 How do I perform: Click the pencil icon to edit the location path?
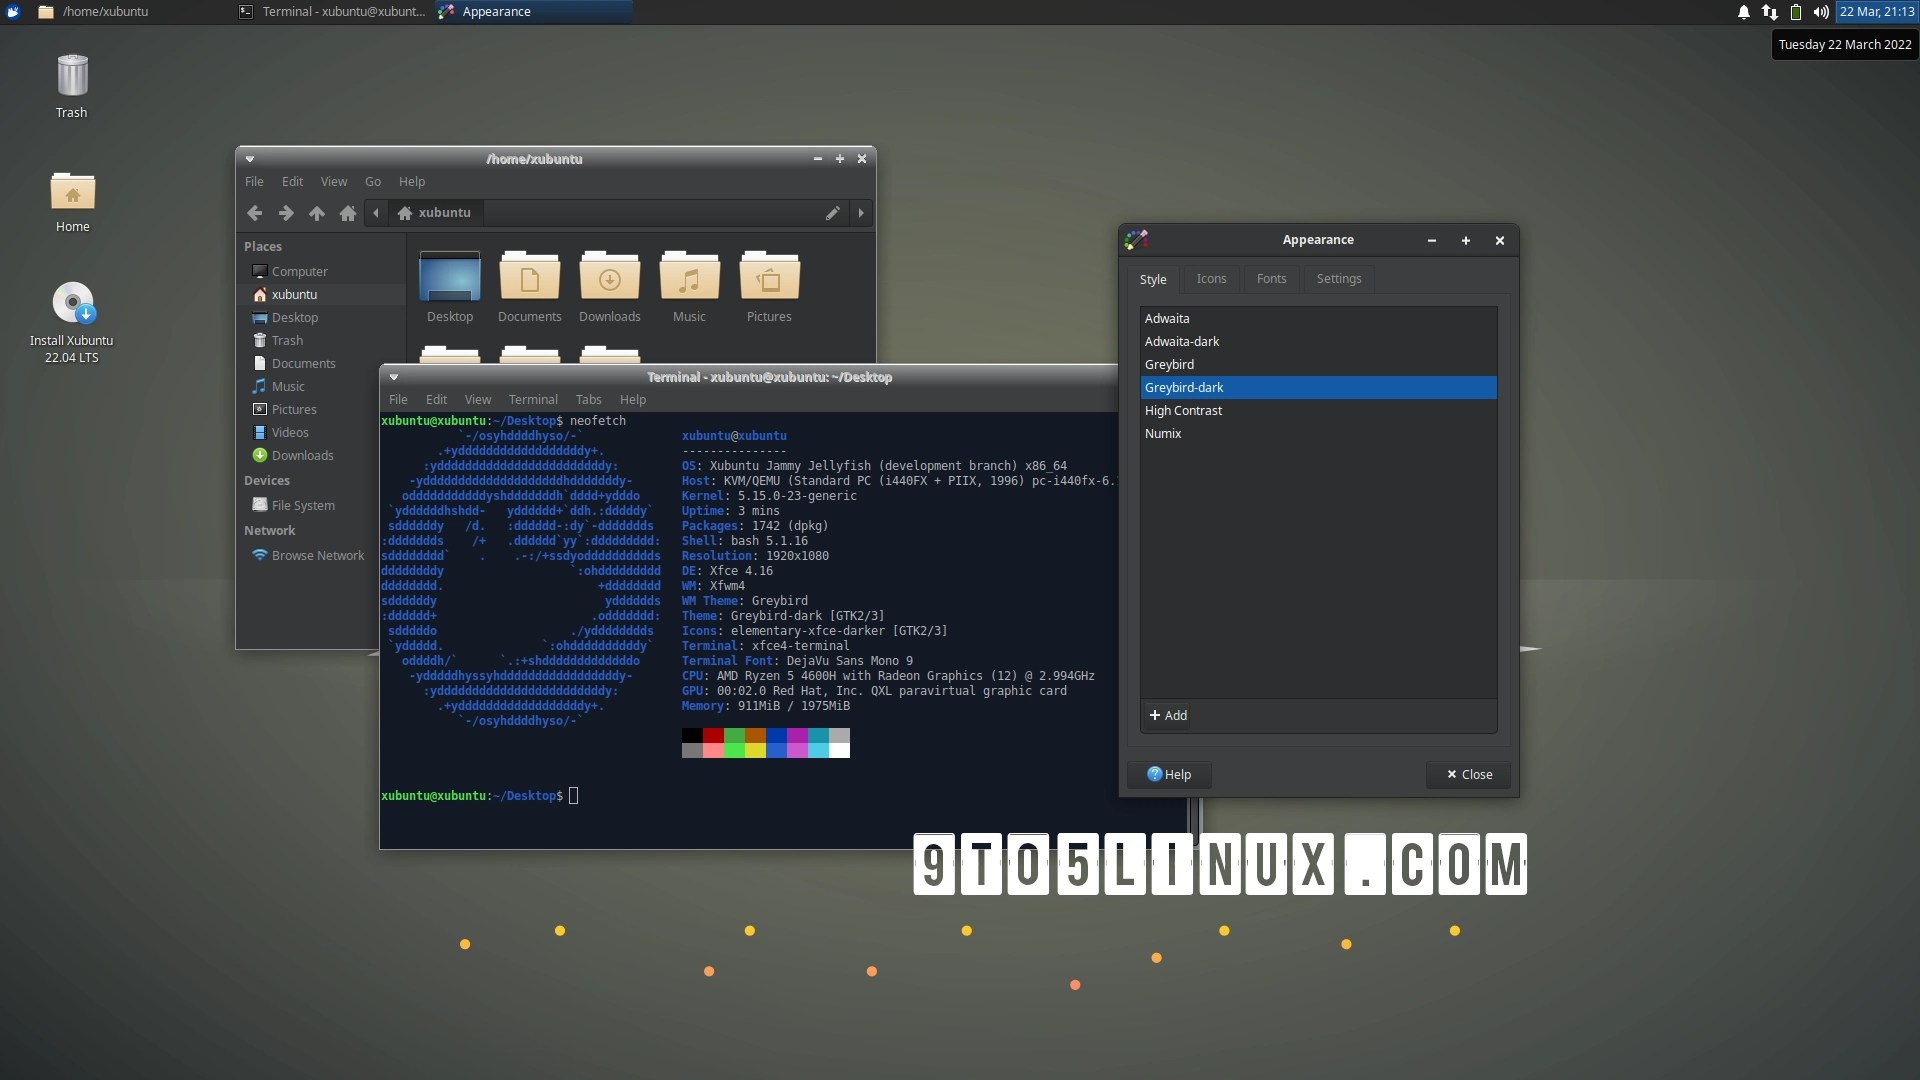pyautogui.click(x=832, y=213)
